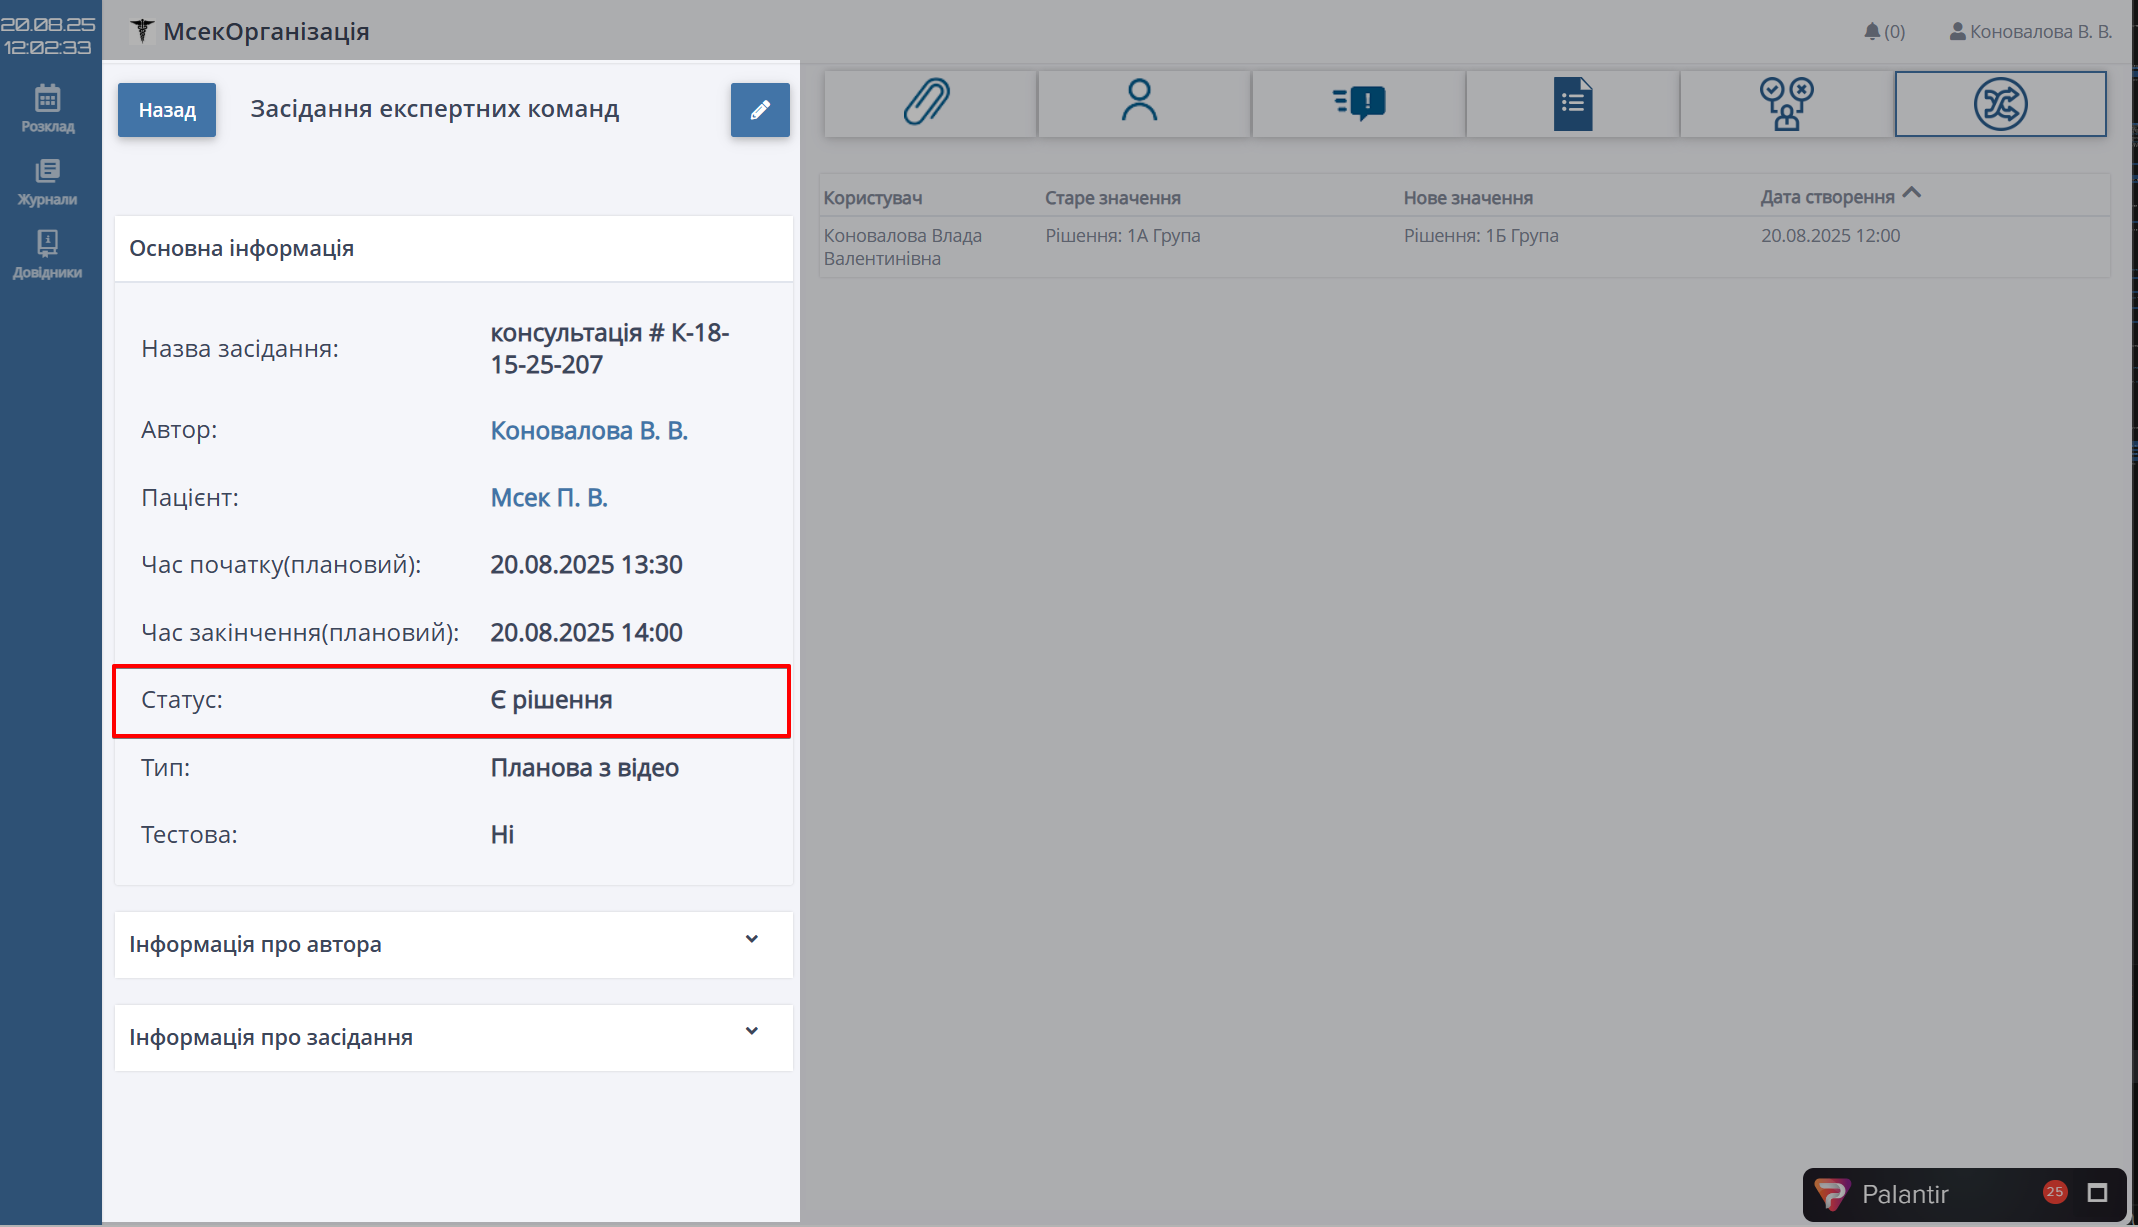This screenshot has height=1227, width=2138.
Task: Open the Журнали section in sidebar
Action: pyautogui.click(x=47, y=181)
